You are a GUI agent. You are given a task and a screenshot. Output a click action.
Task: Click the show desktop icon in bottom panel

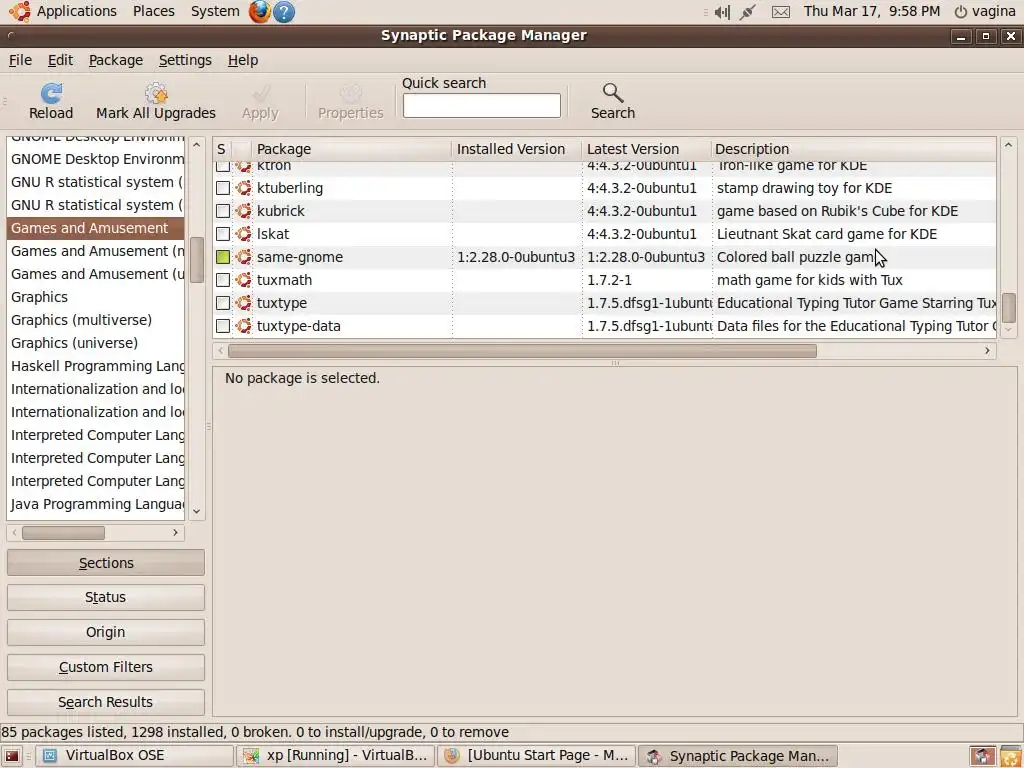pyautogui.click(x=12, y=756)
